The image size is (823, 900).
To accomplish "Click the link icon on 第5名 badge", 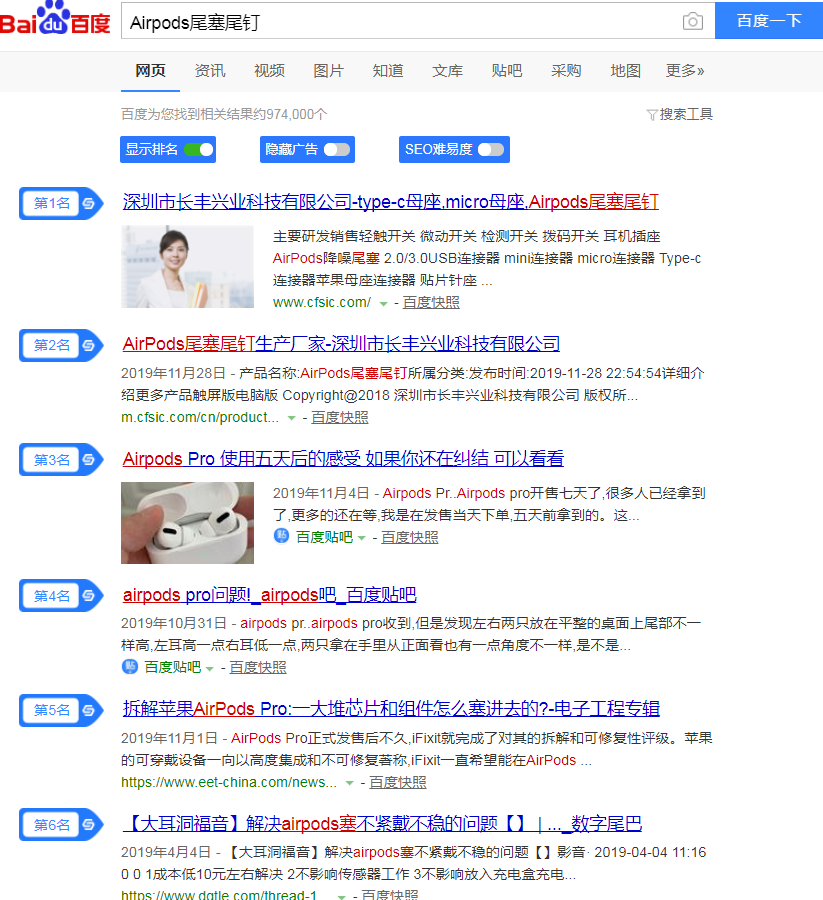I will pos(88,711).
